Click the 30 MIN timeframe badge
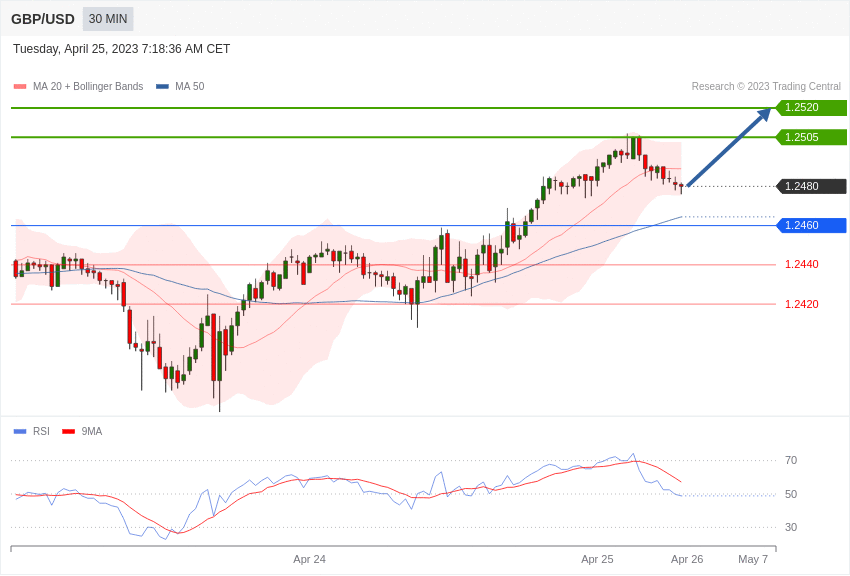The height and width of the screenshot is (576, 850). [x=108, y=19]
